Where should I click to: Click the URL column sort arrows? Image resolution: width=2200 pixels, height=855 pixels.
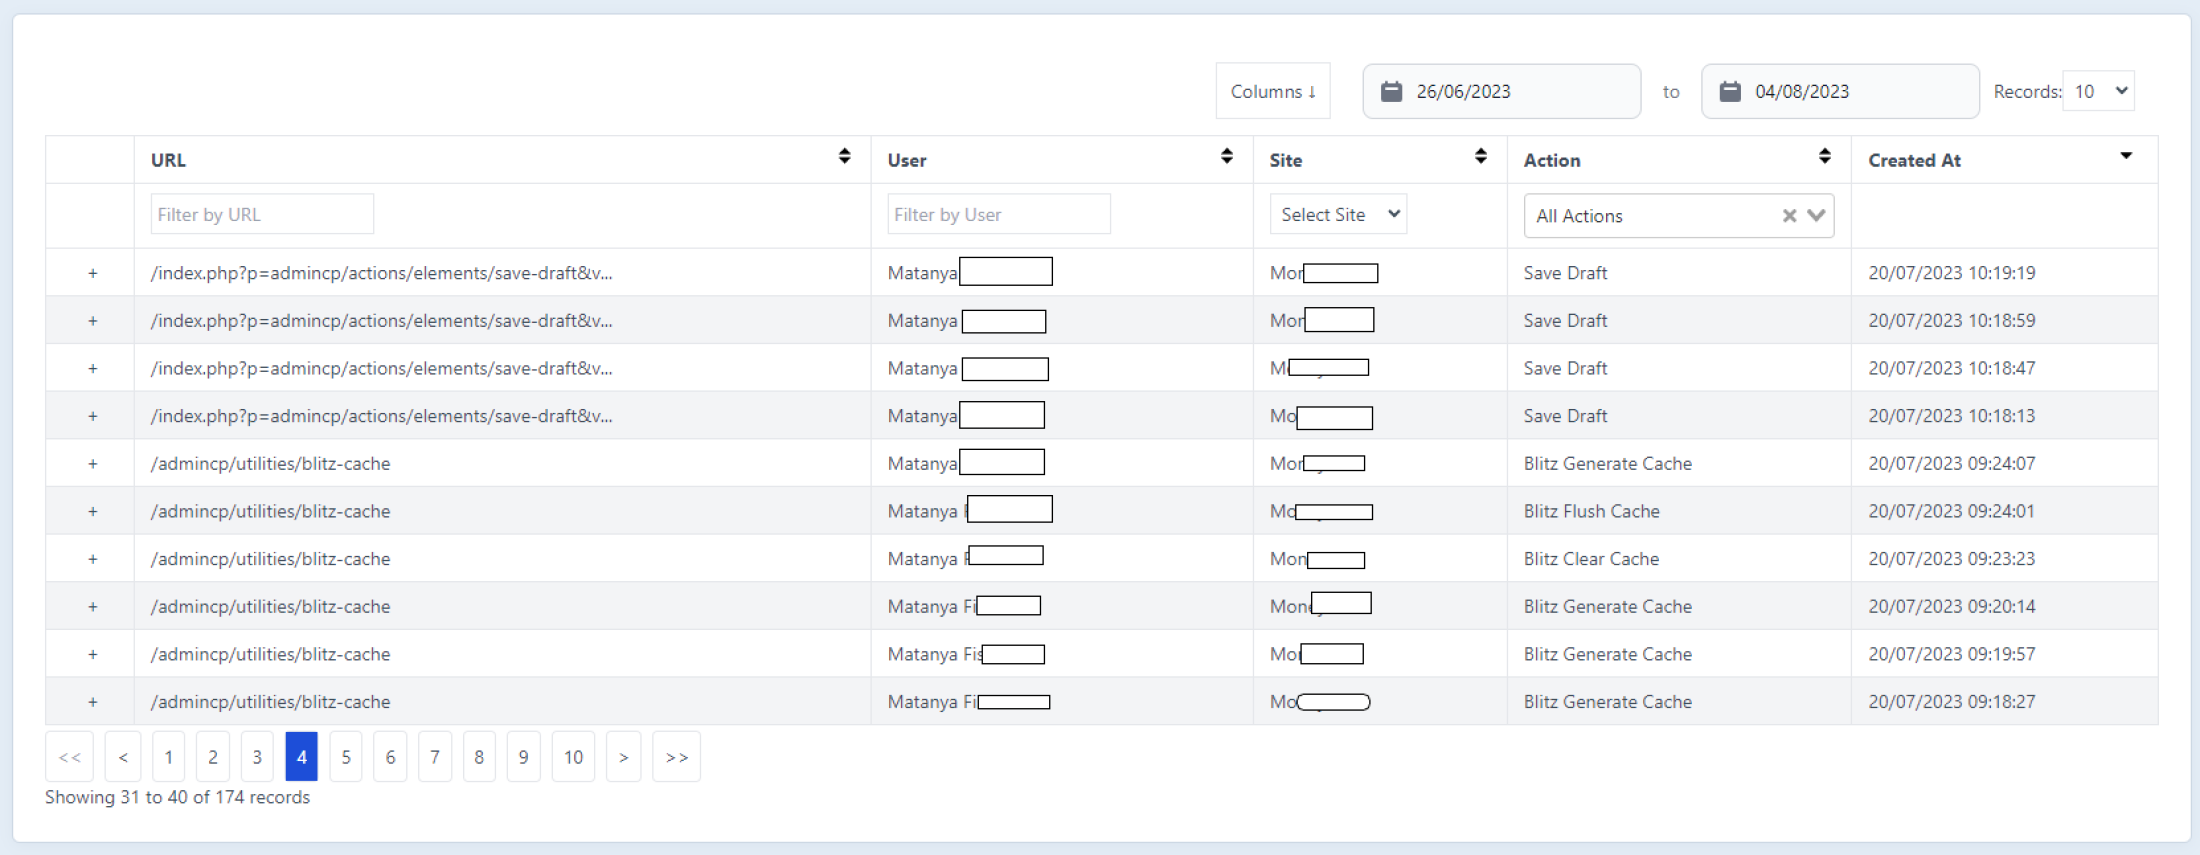(x=844, y=156)
